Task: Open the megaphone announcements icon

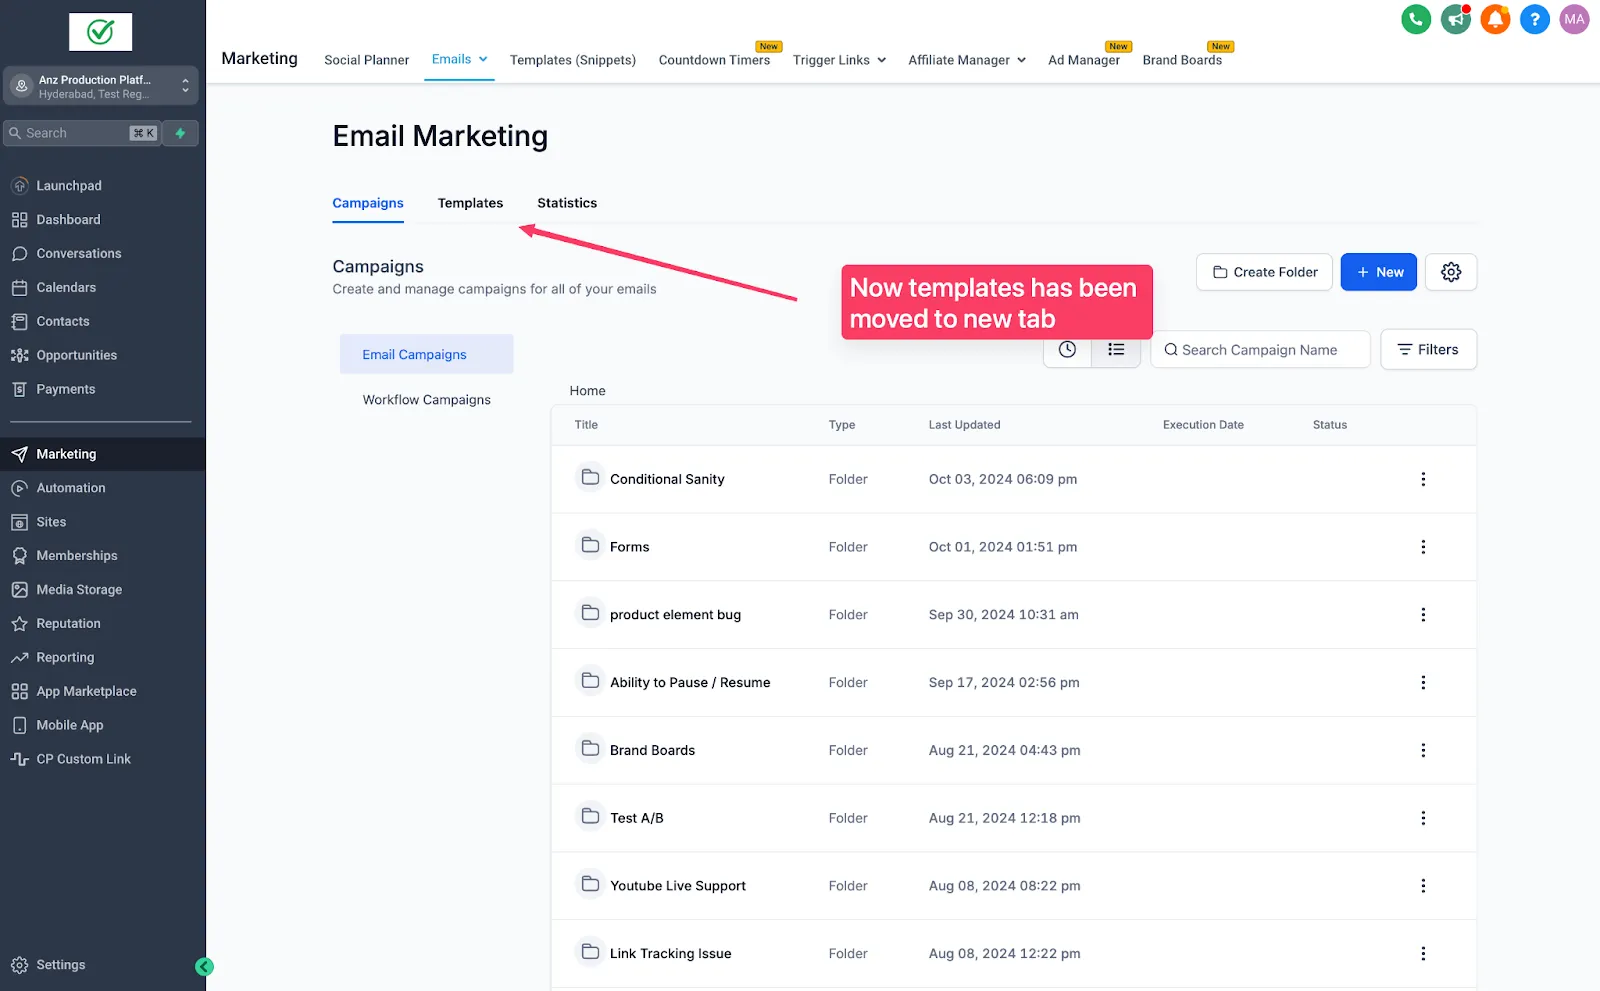Action: (1456, 19)
